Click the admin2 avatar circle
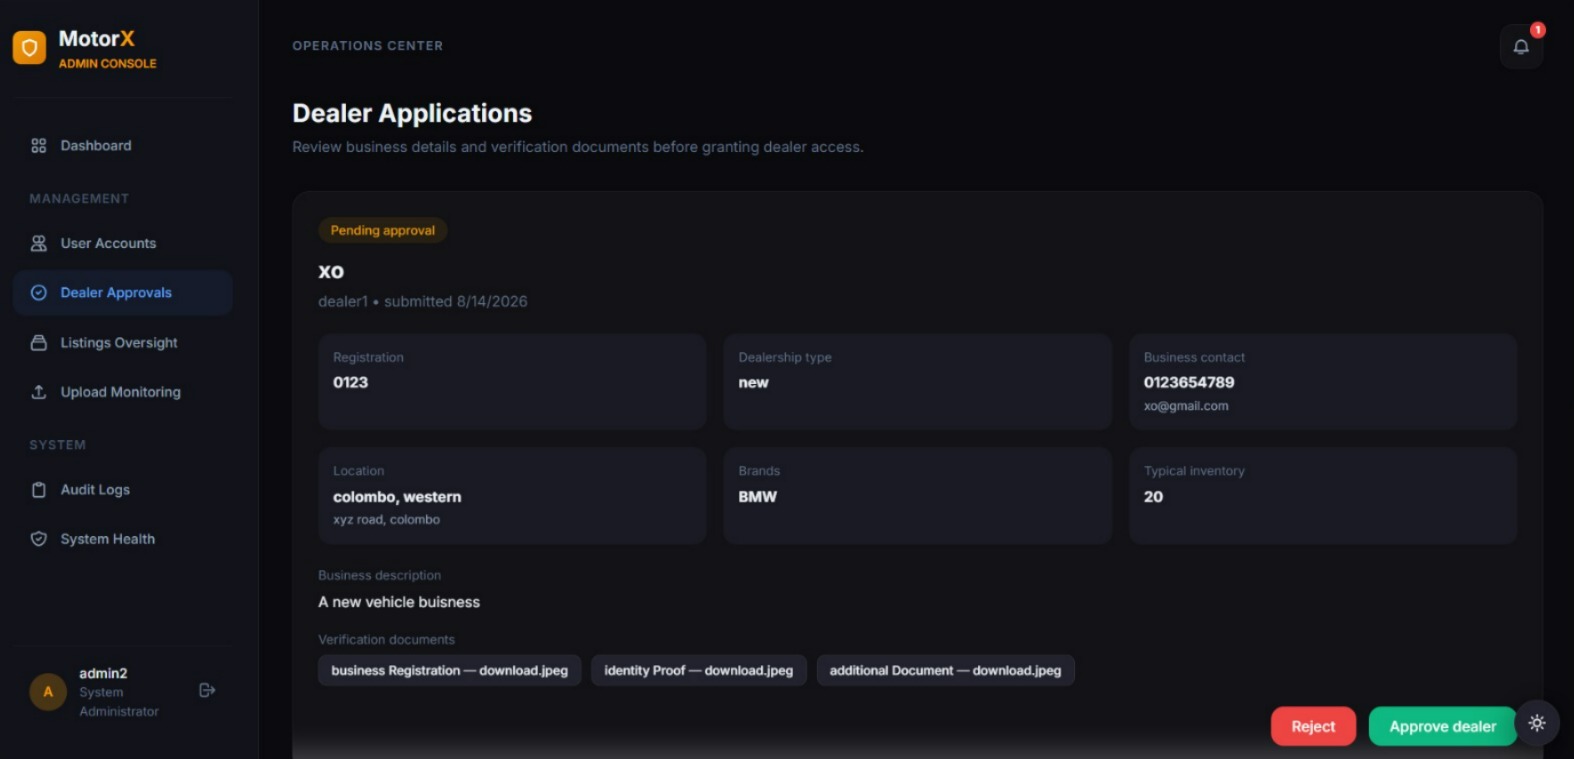 pos(48,691)
